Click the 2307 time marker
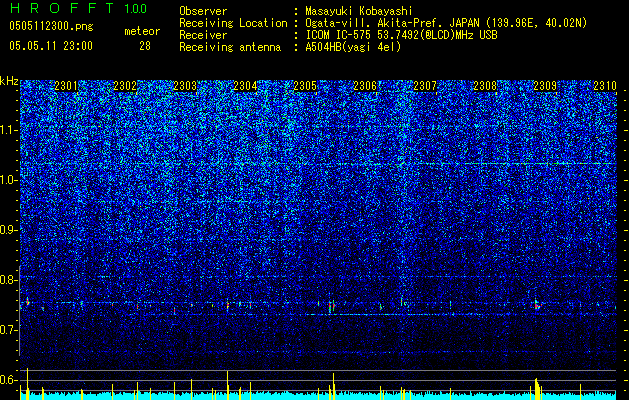The image size is (629, 400). click(x=425, y=86)
